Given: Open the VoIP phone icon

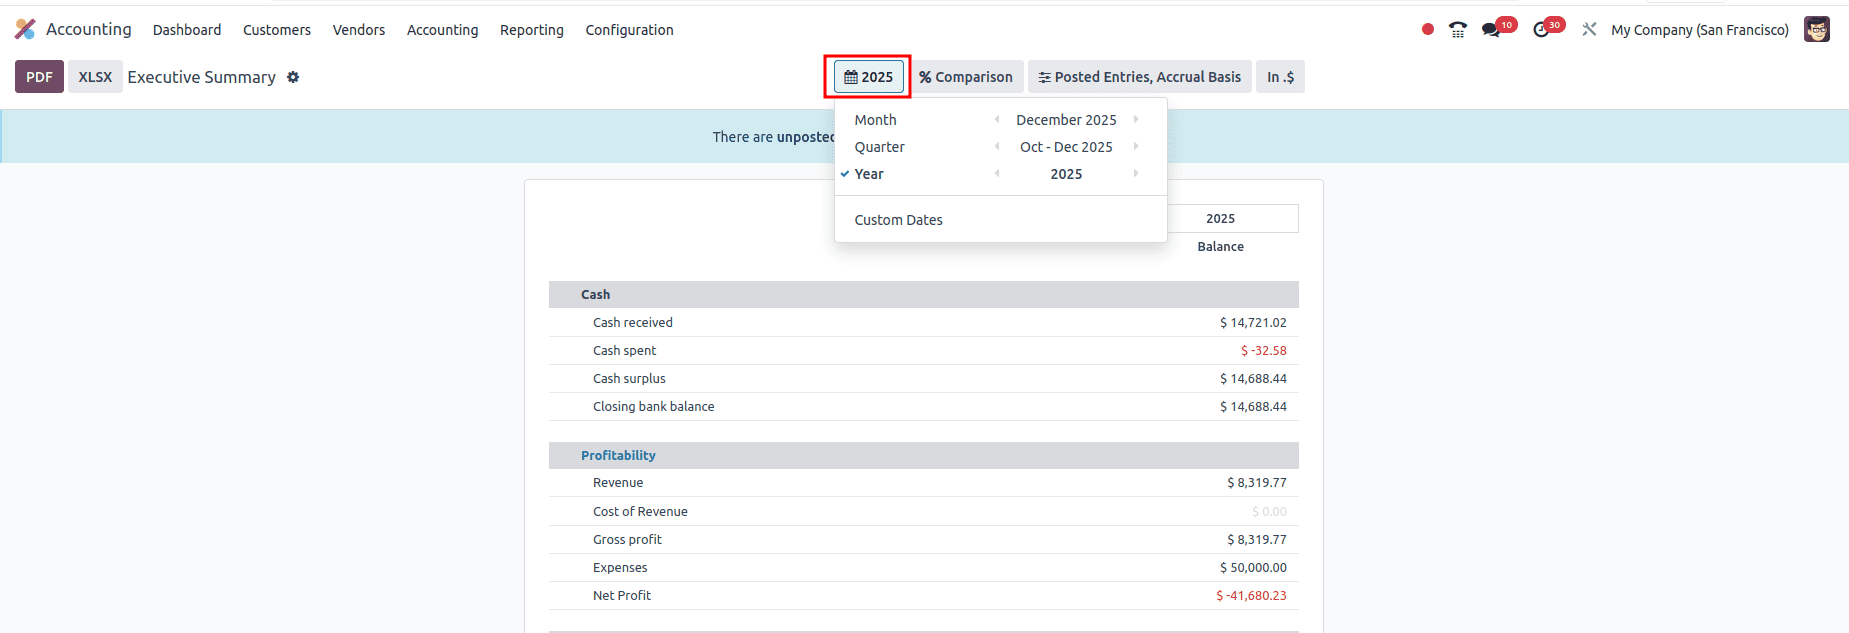Looking at the screenshot, I should 1458,30.
